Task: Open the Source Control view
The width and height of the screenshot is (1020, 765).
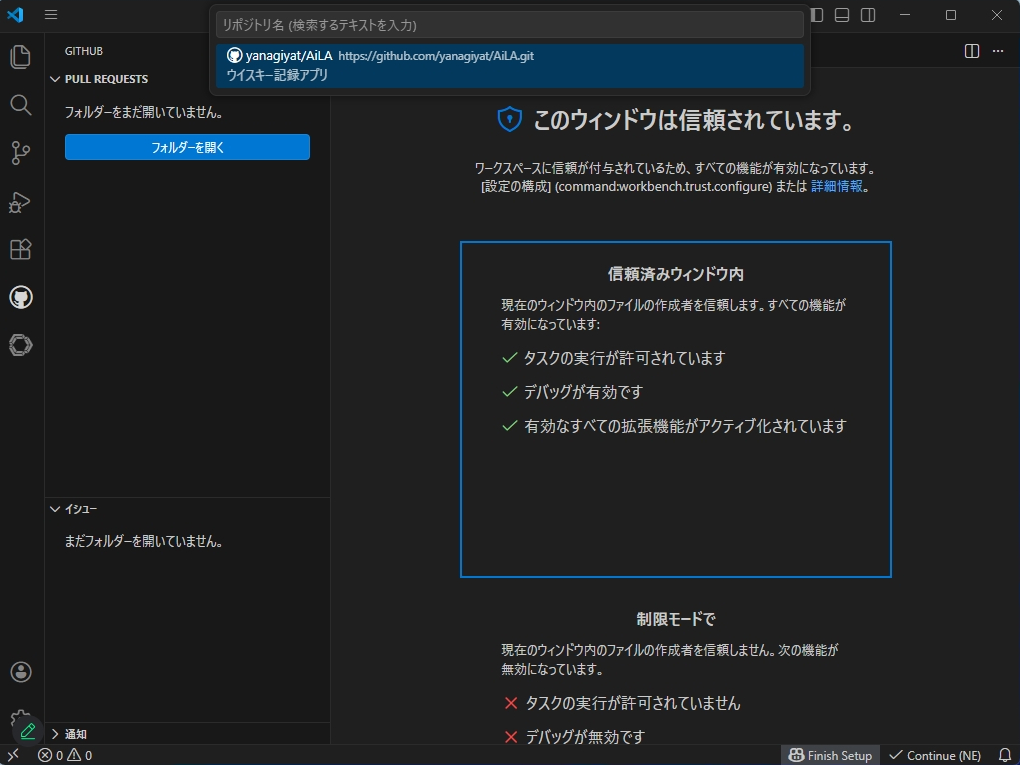Action: tap(20, 152)
